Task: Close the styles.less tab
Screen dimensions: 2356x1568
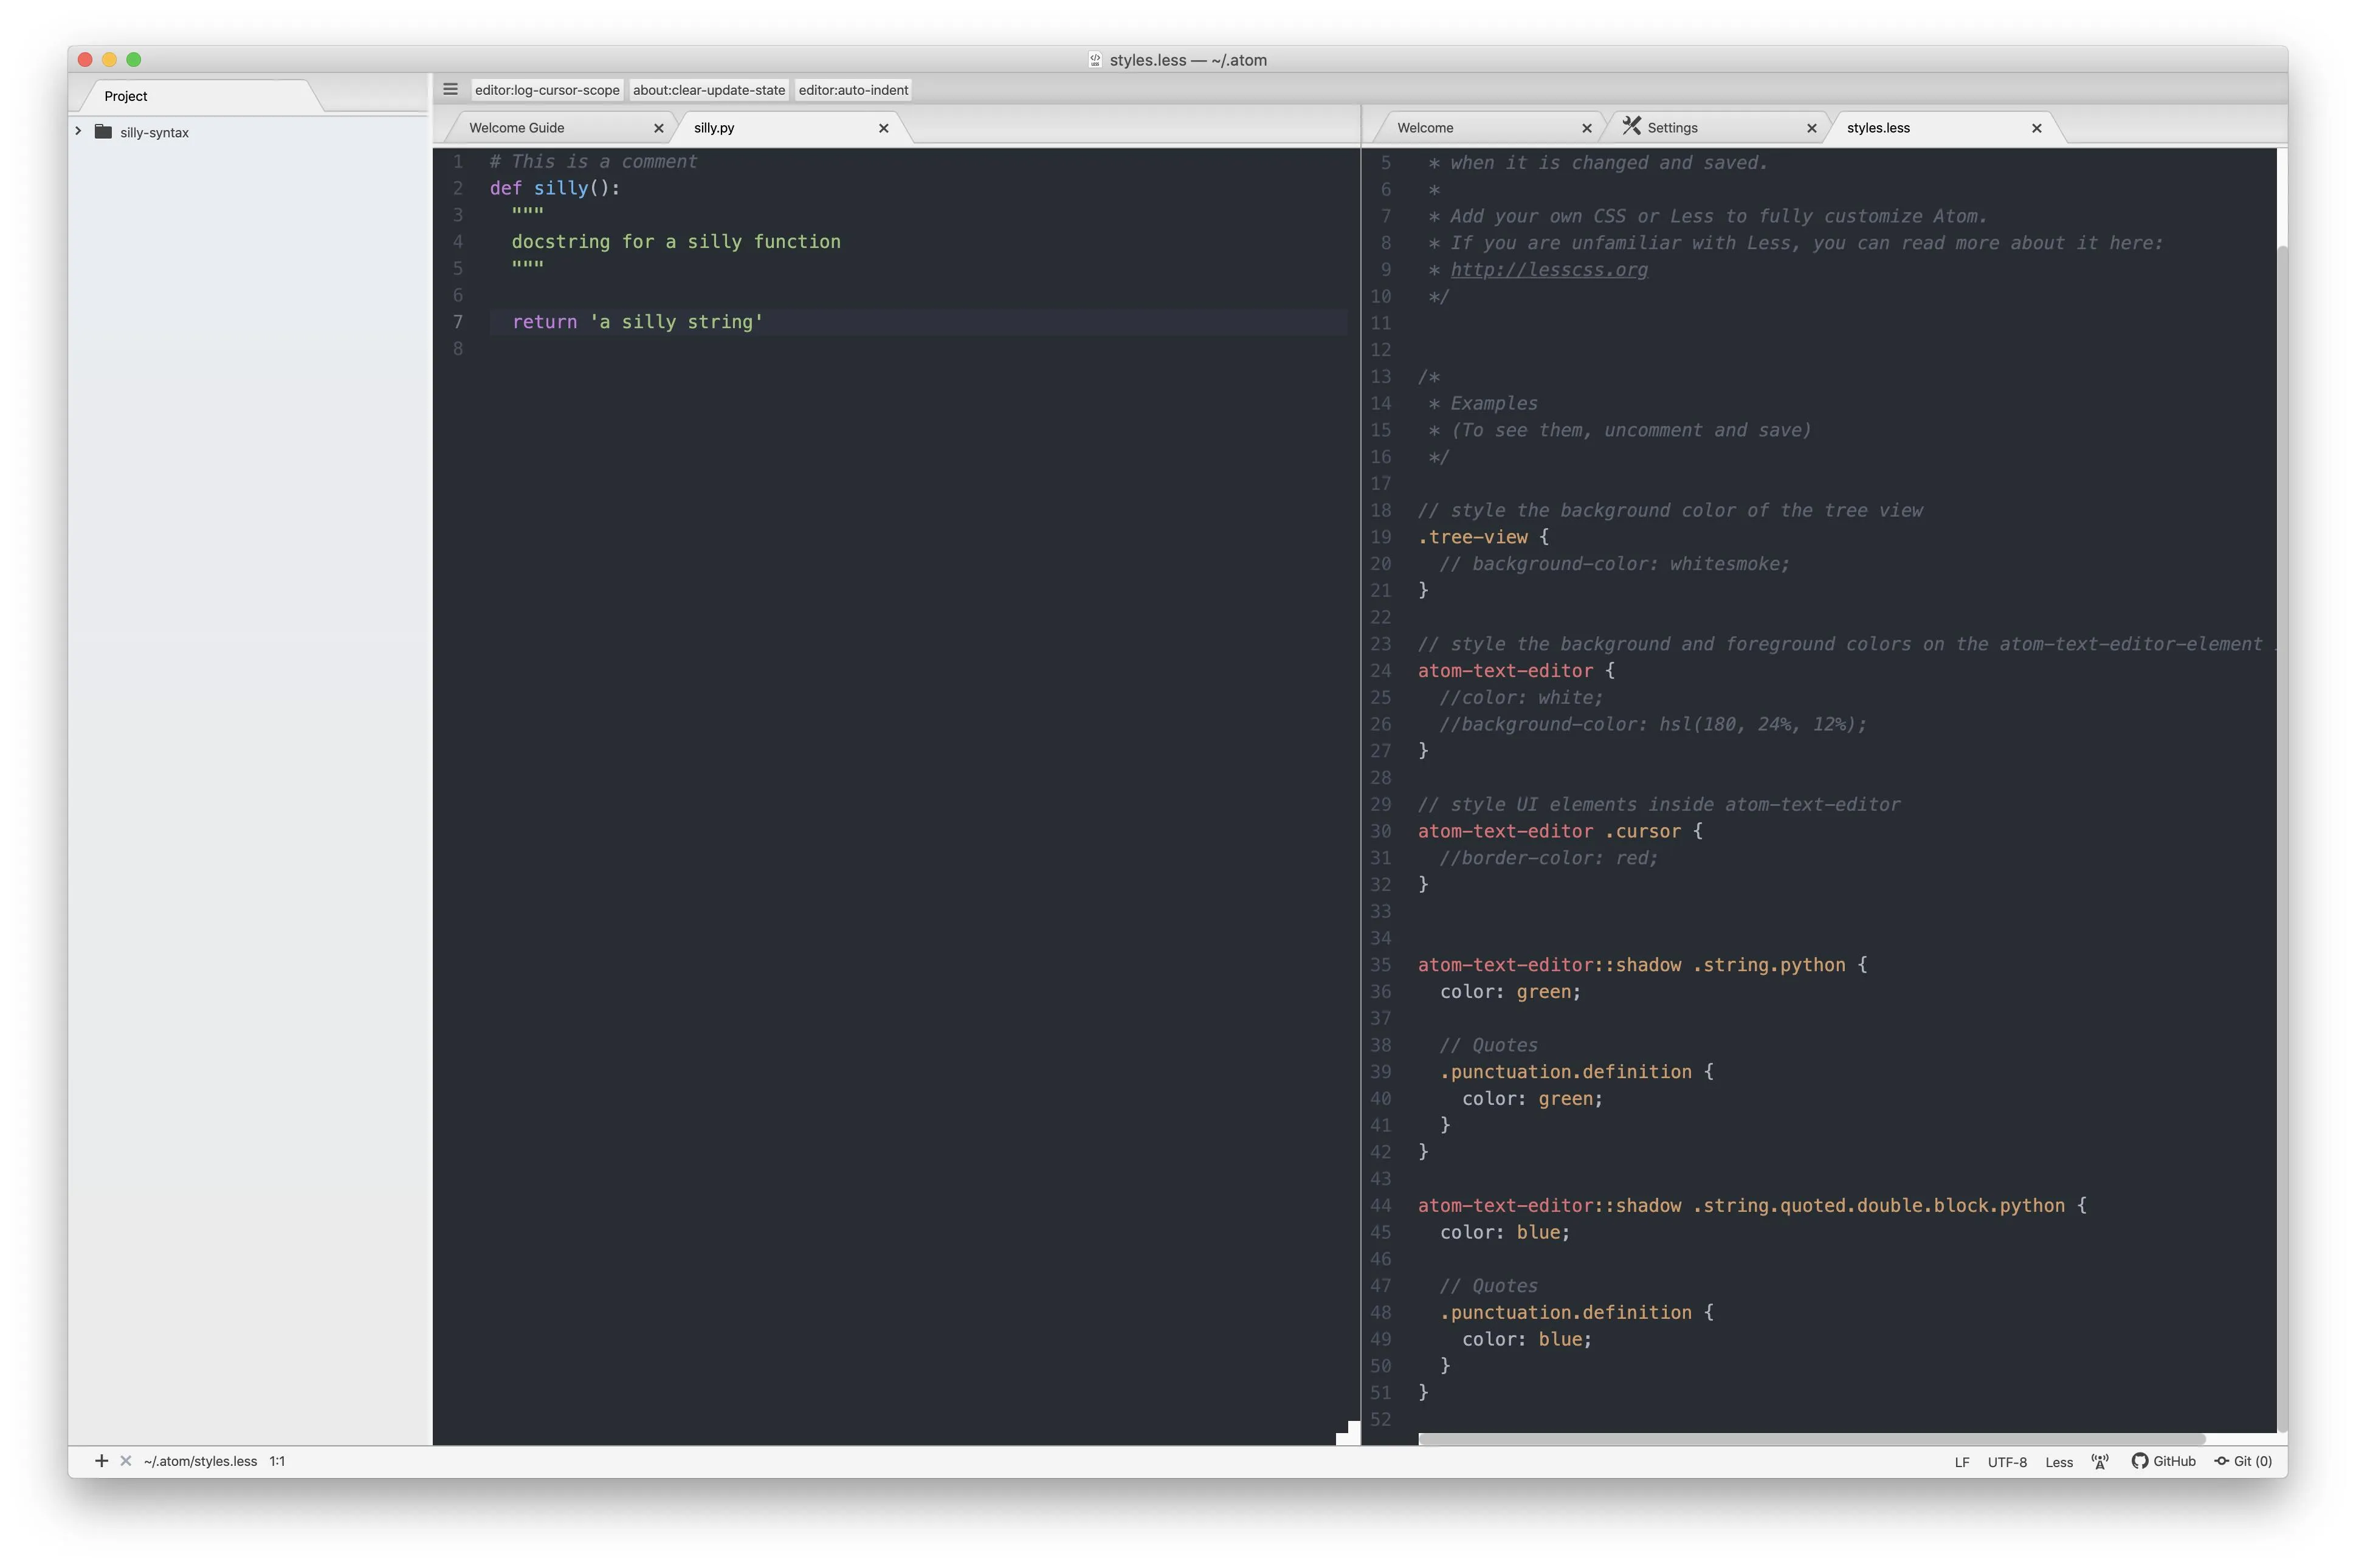Action: (x=2036, y=128)
